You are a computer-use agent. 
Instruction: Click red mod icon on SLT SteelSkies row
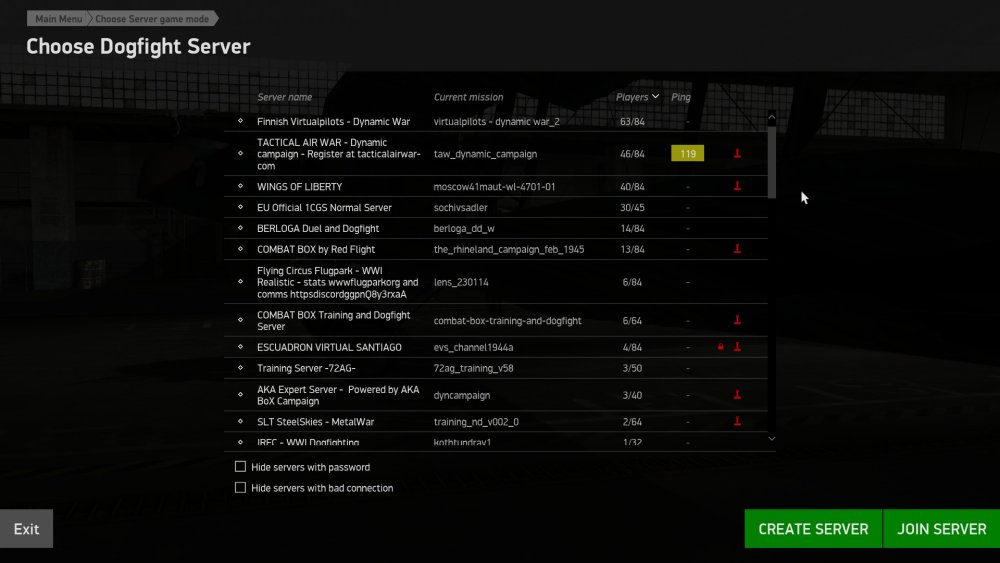click(x=737, y=421)
